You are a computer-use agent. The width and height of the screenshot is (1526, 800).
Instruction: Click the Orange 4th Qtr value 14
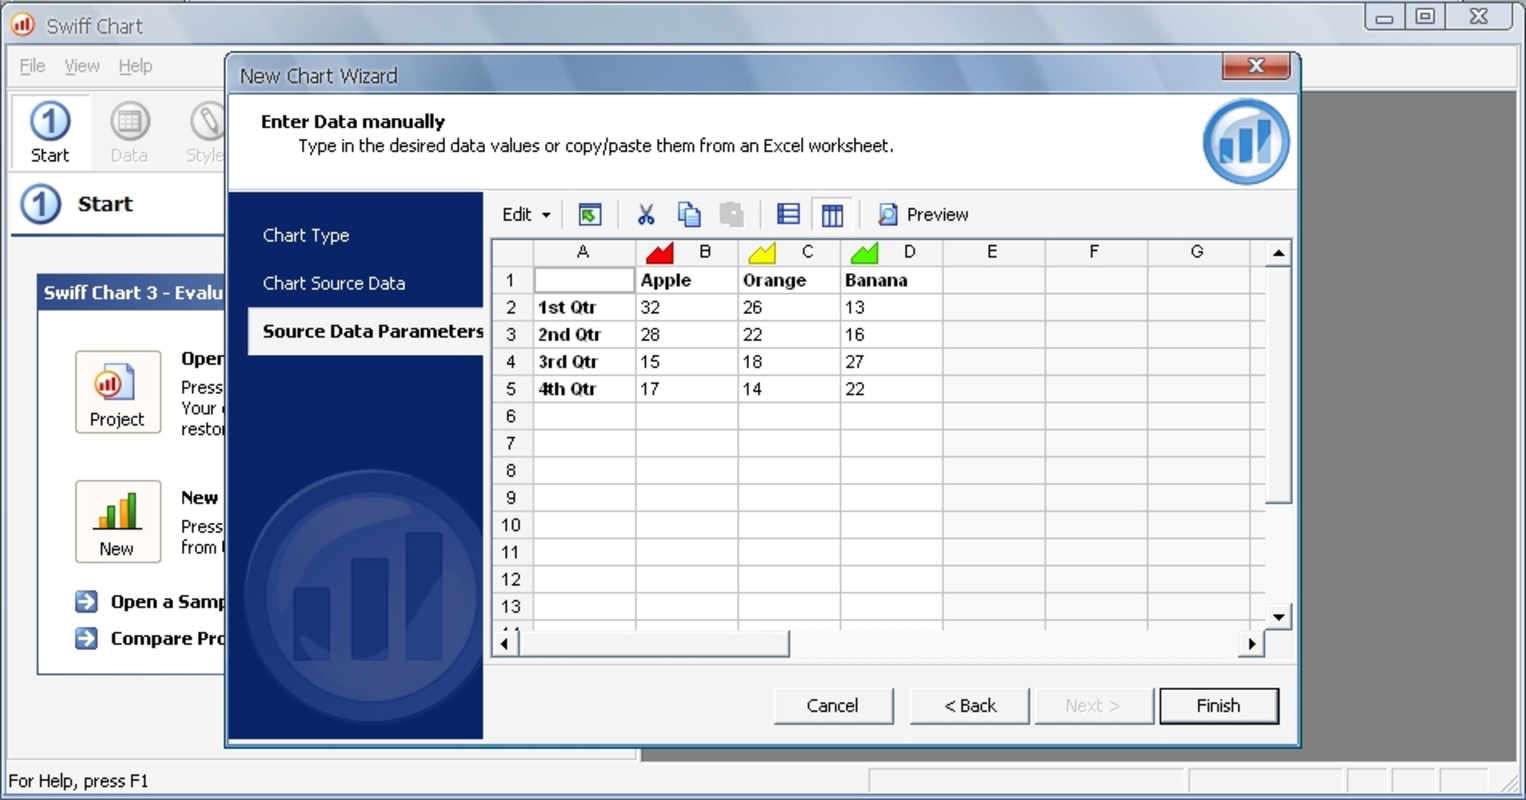coord(789,389)
